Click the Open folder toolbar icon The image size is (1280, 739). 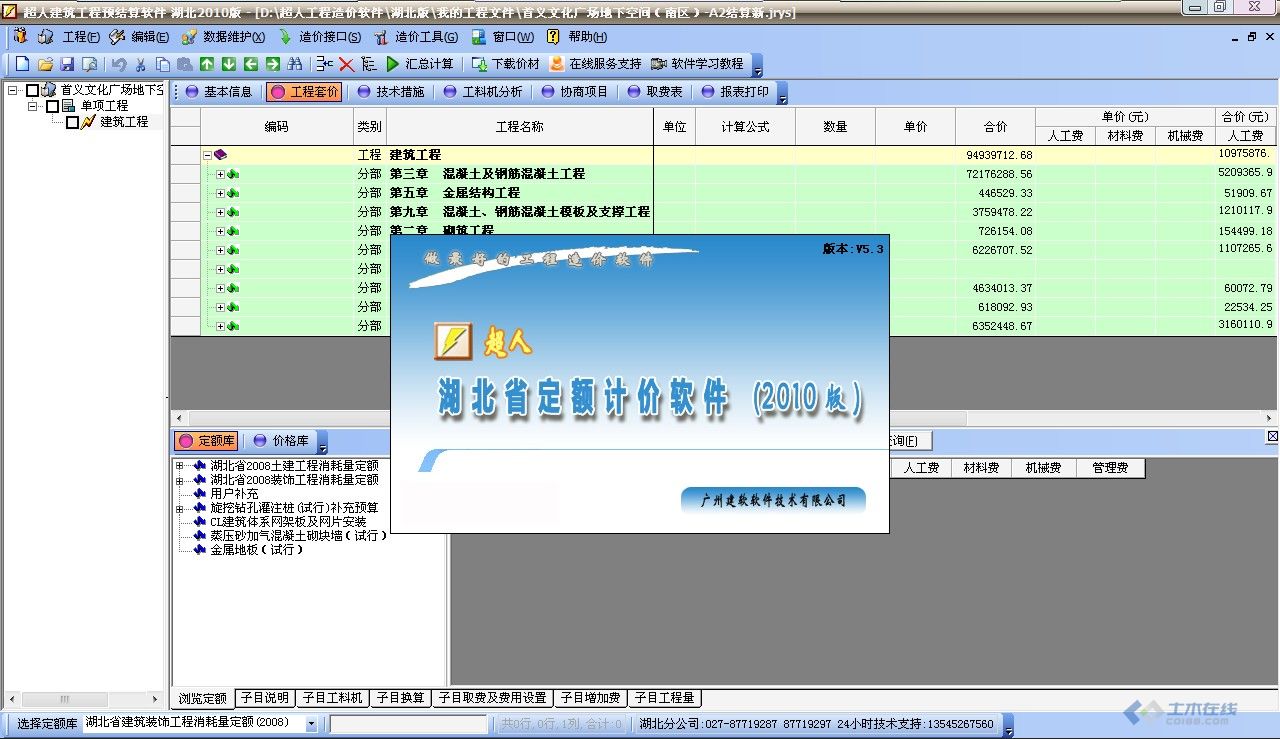click(x=45, y=64)
